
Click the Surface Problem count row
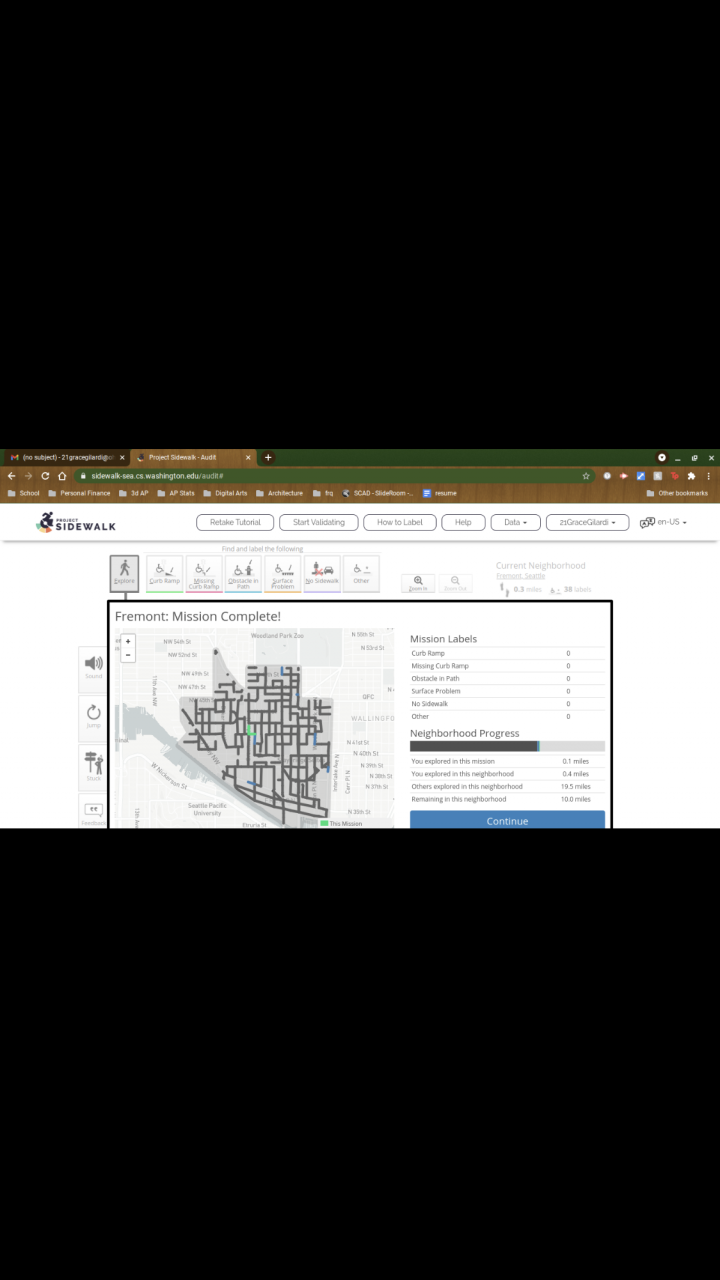pyautogui.click(x=507, y=691)
